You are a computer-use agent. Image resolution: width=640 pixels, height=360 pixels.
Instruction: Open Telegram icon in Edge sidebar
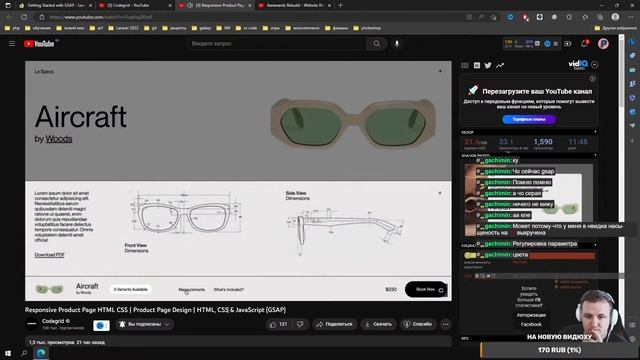click(x=632, y=125)
